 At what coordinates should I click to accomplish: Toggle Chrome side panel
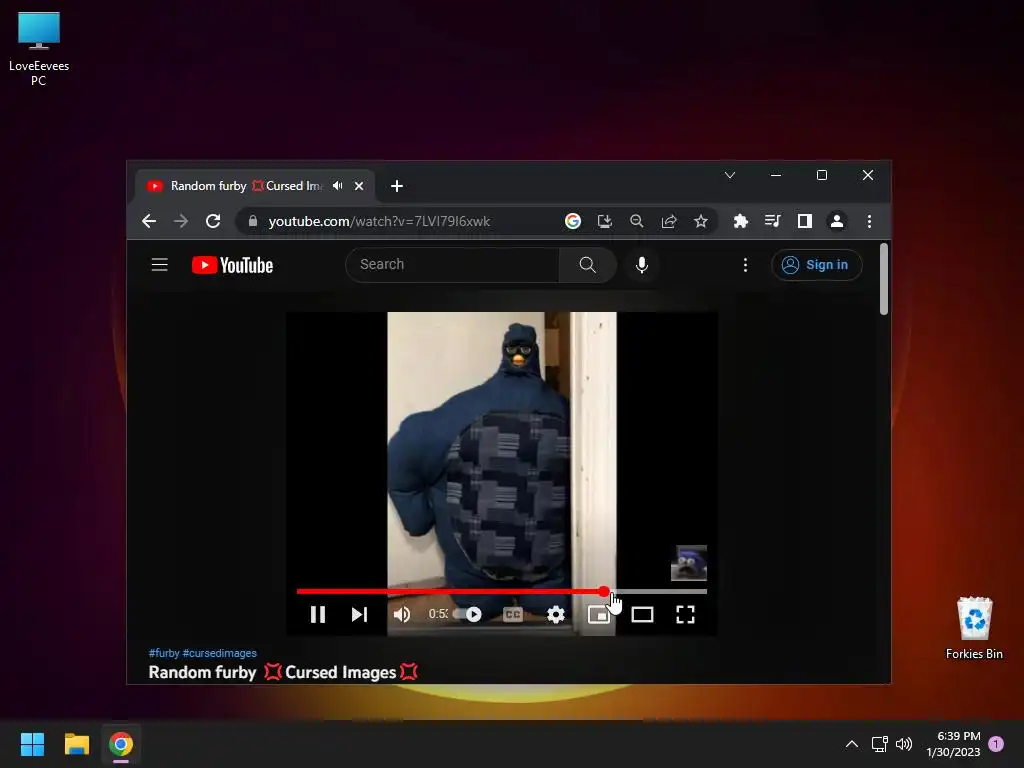point(805,221)
